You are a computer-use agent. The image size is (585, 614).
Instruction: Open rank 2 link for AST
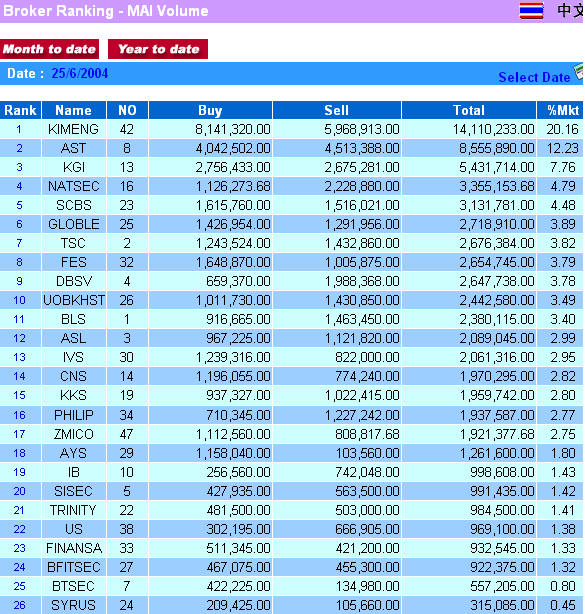click(x=19, y=148)
